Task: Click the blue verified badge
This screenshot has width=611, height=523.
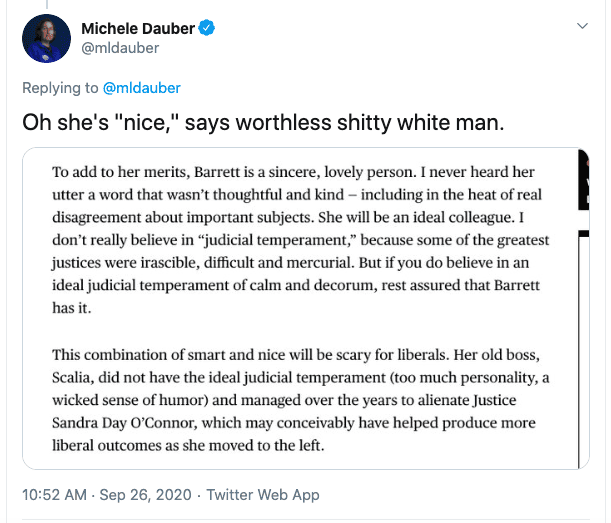Action: (206, 28)
